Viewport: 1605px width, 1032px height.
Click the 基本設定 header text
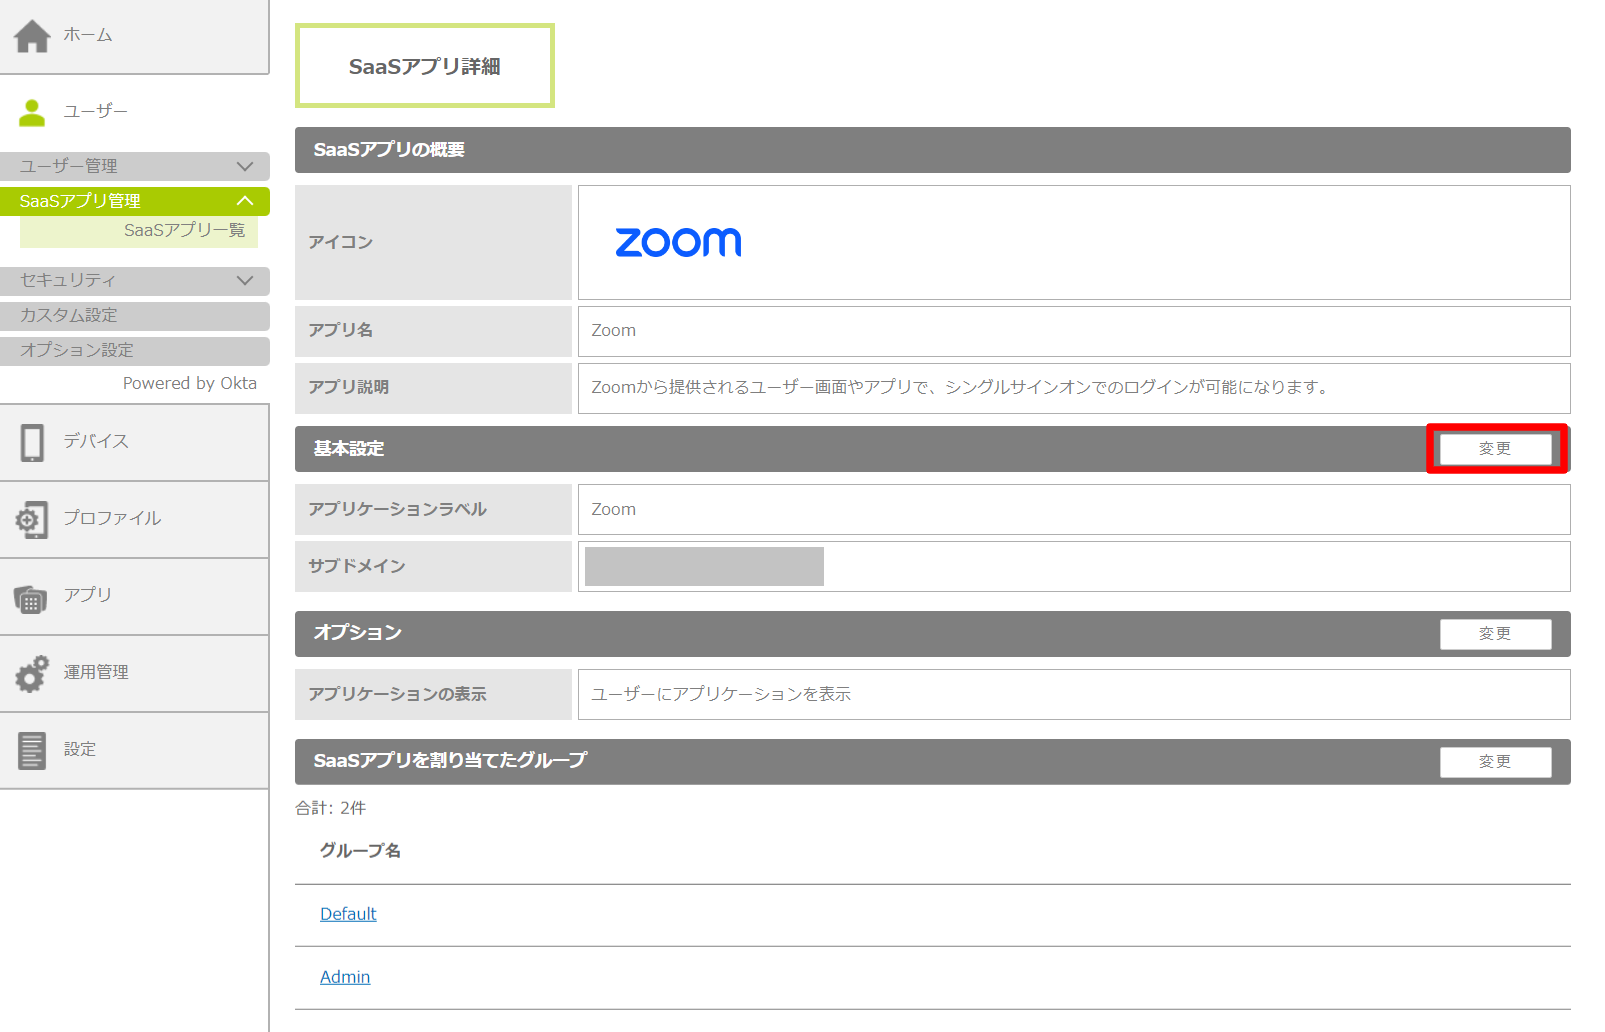349,449
